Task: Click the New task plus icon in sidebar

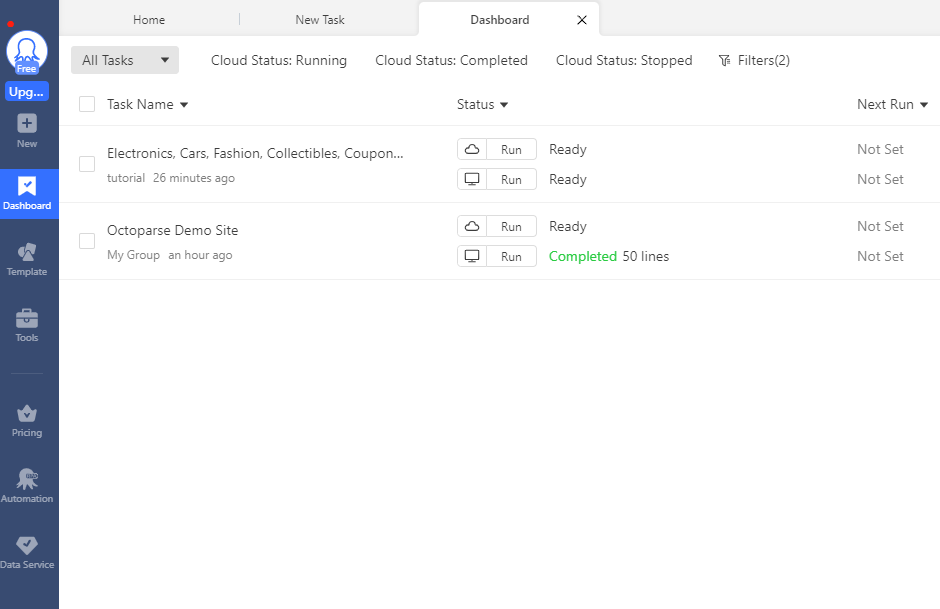Action: point(27,124)
